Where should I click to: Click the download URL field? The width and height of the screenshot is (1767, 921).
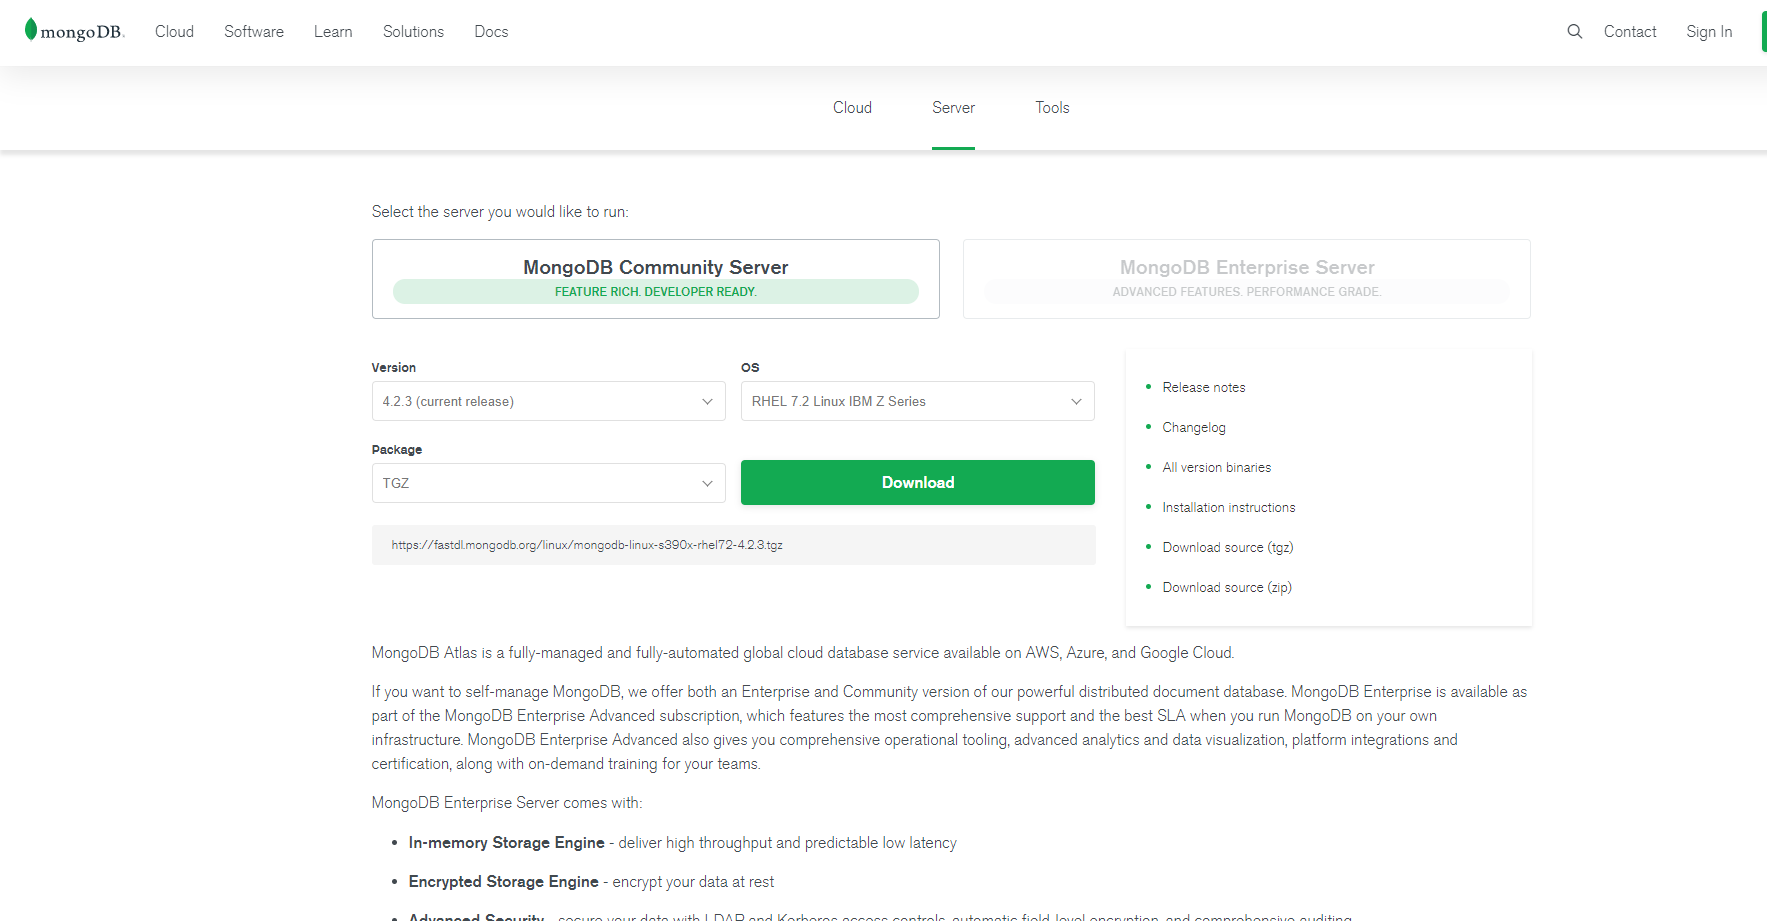click(x=734, y=545)
